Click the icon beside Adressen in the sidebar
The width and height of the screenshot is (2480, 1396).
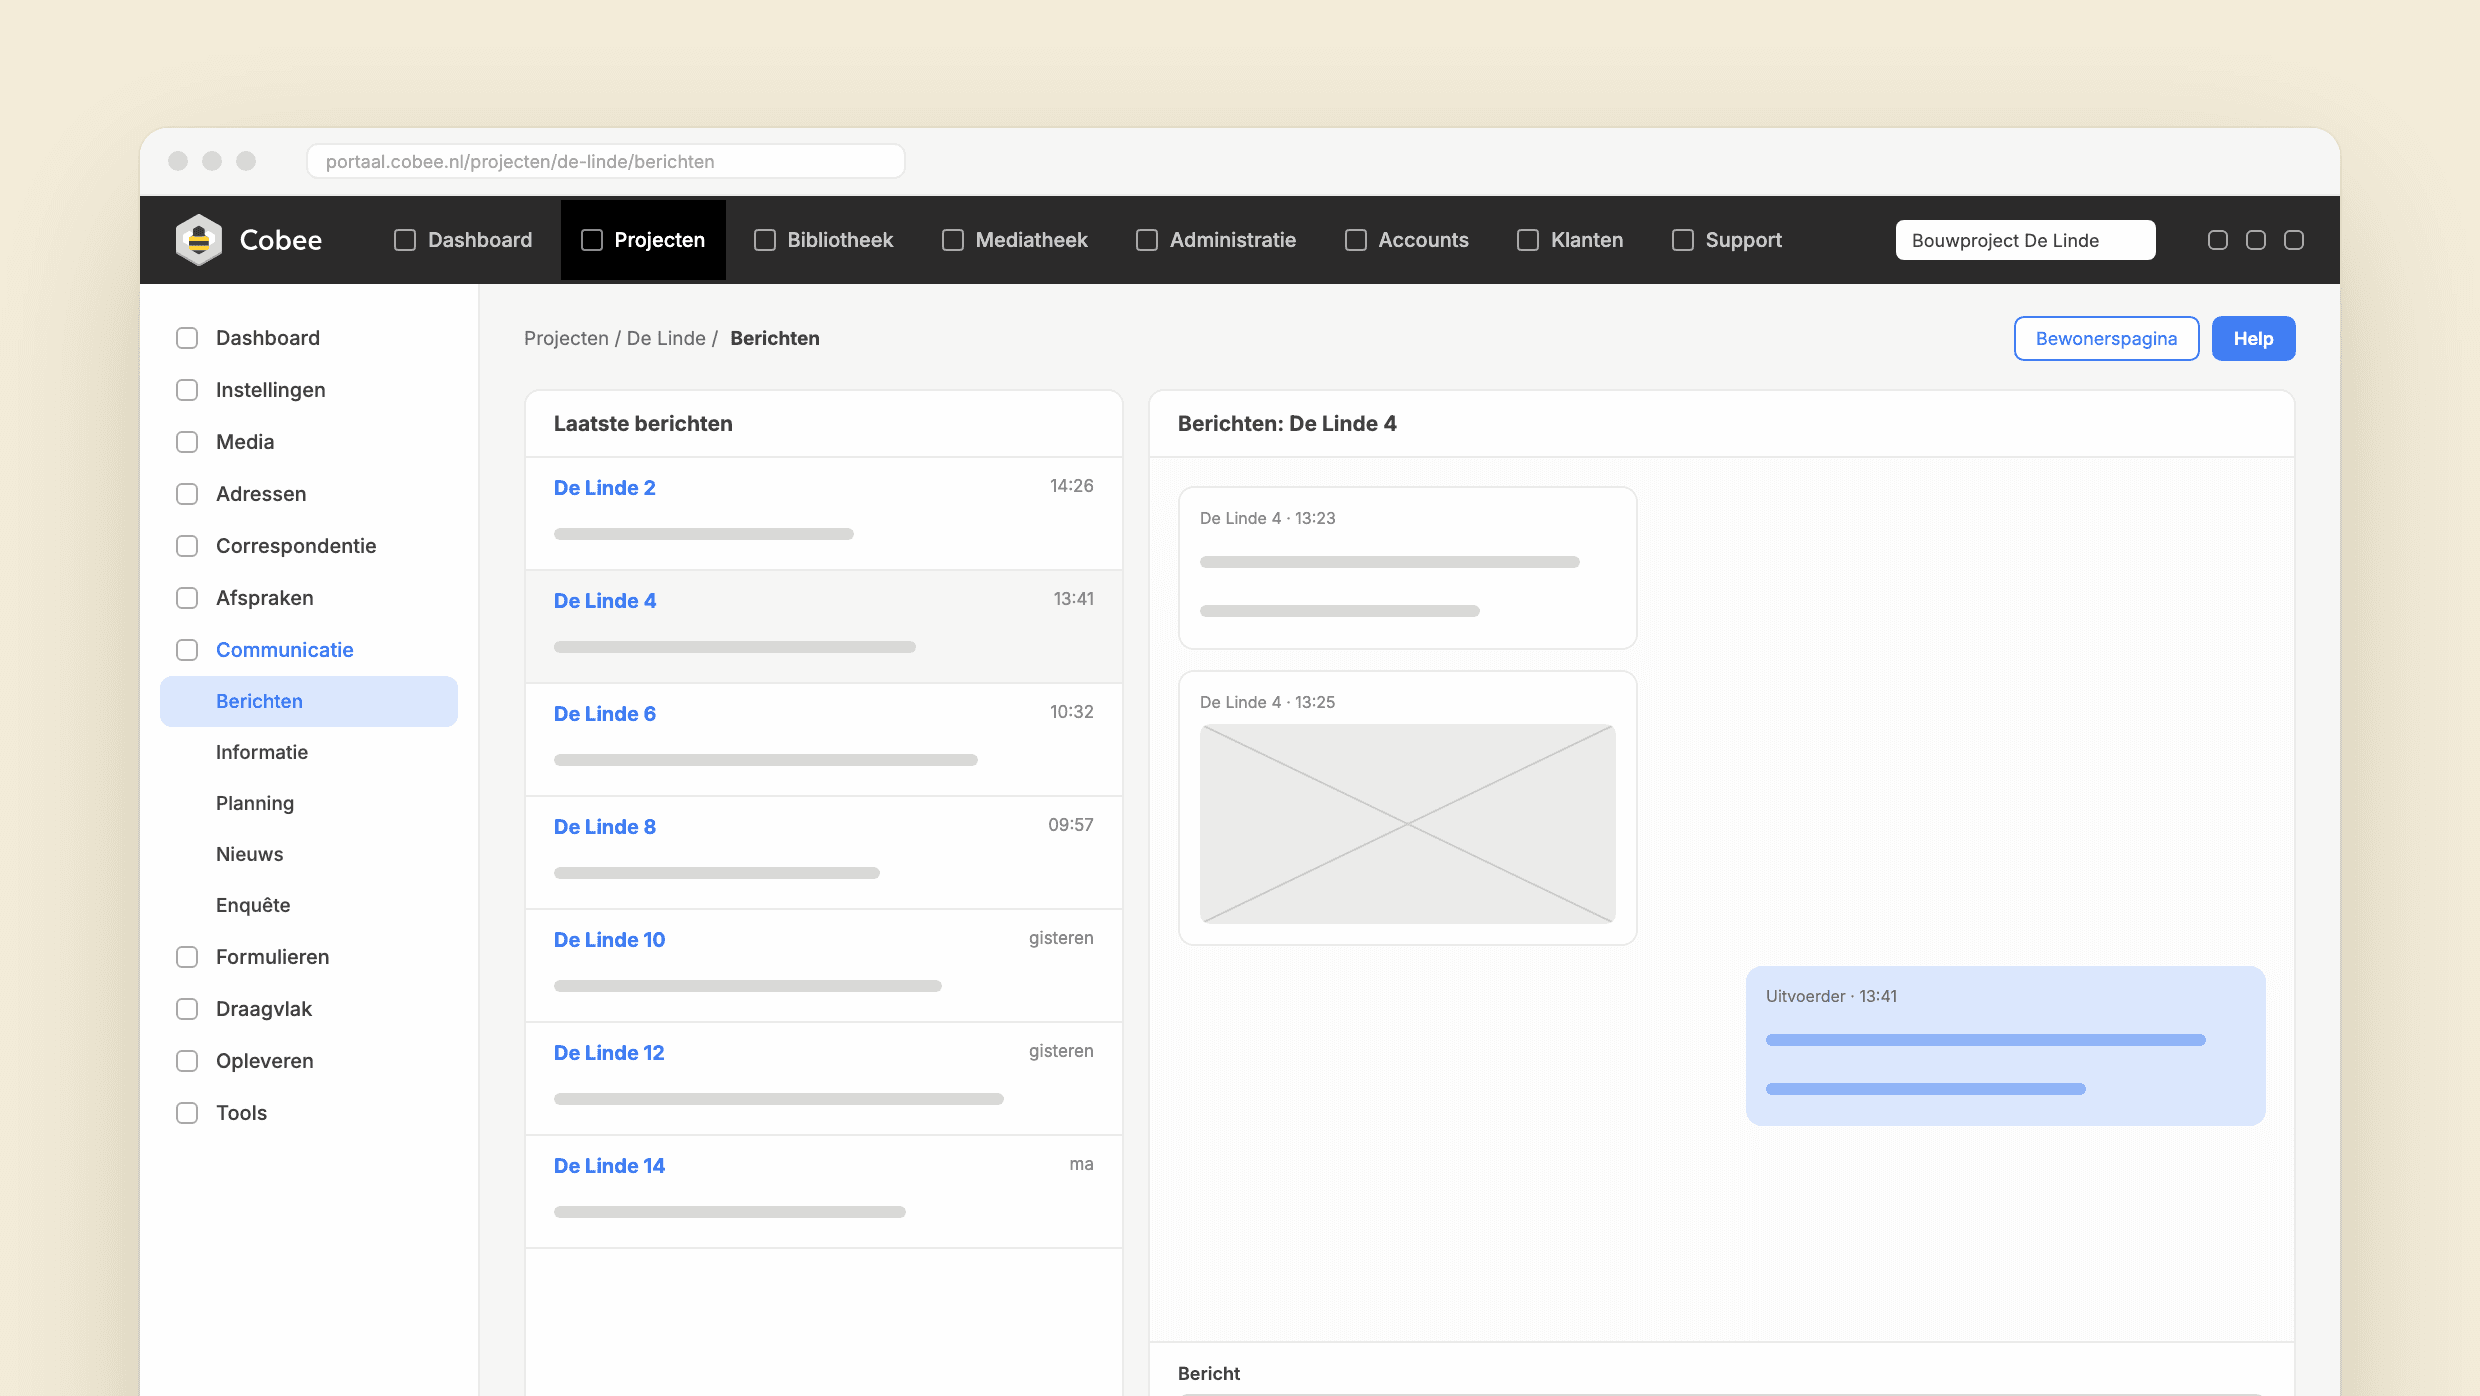tap(187, 494)
